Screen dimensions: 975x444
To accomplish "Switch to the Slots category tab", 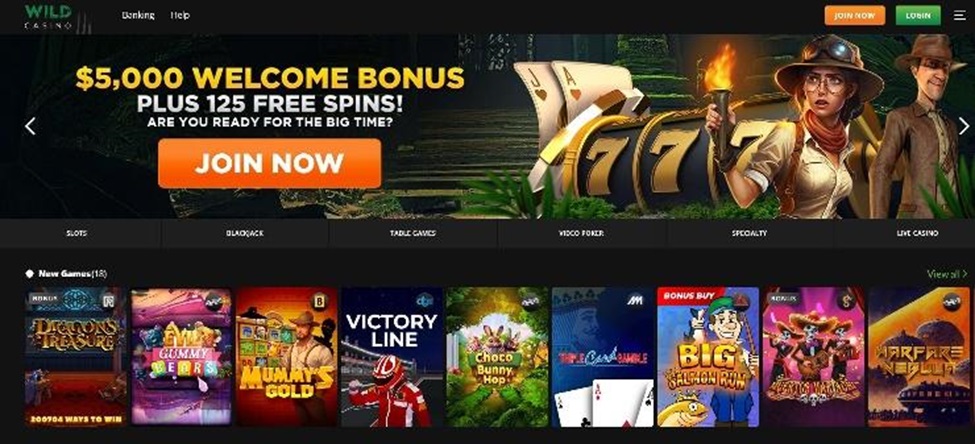I will (76, 233).
